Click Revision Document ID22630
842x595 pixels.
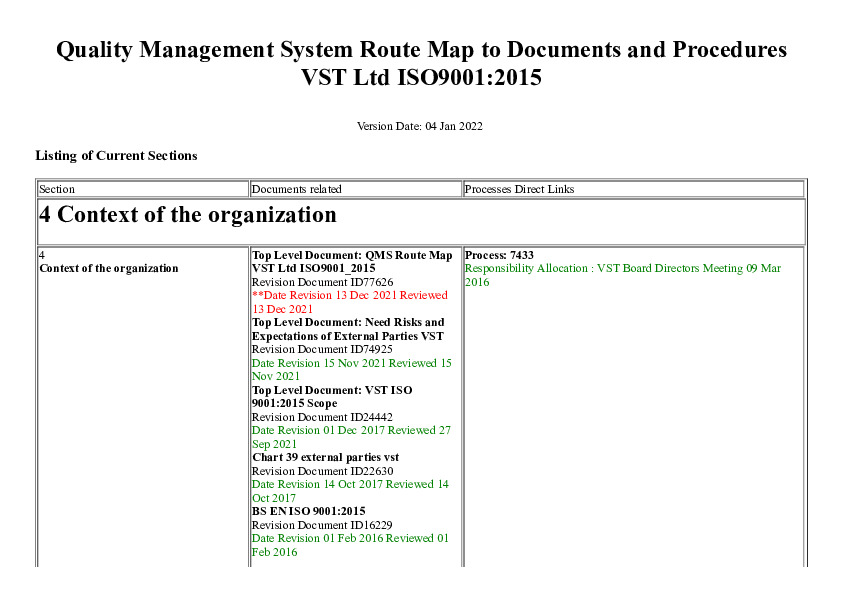click(x=322, y=471)
